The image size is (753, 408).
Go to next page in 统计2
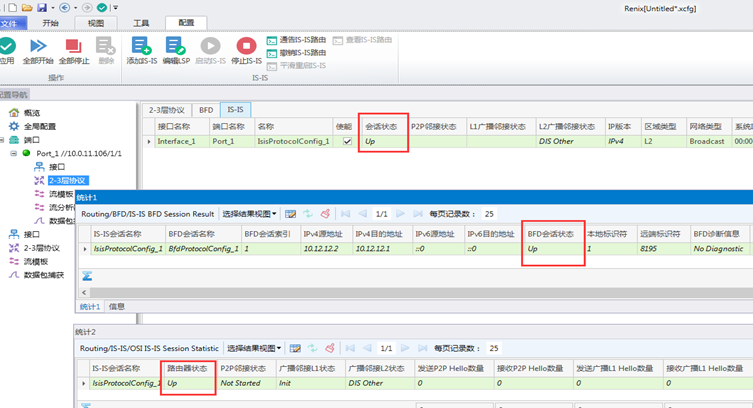pos(405,348)
